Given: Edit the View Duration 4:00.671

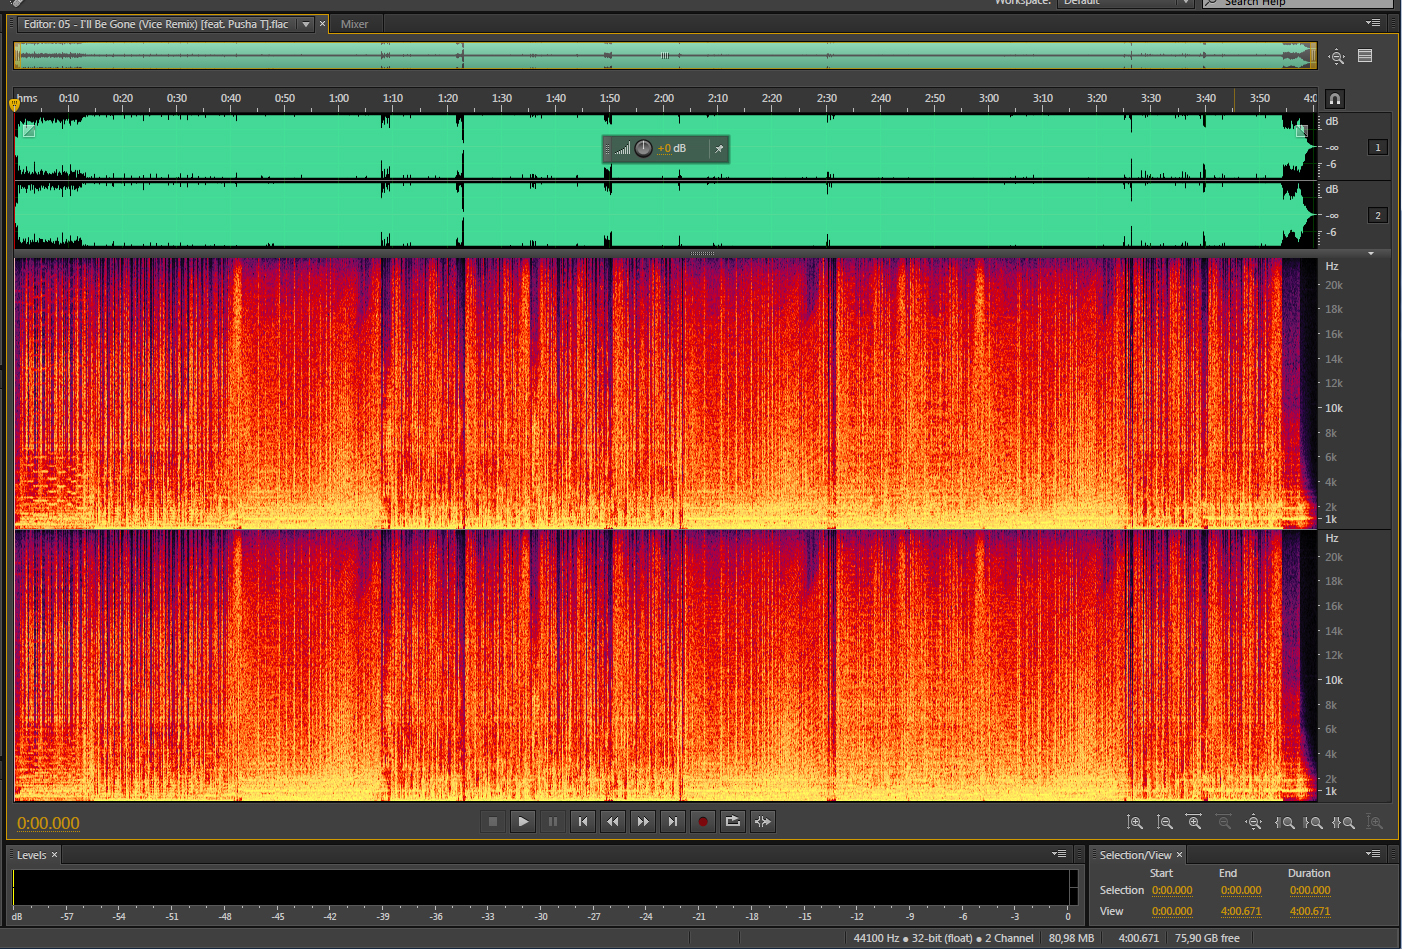Looking at the screenshot, I should [x=1310, y=911].
